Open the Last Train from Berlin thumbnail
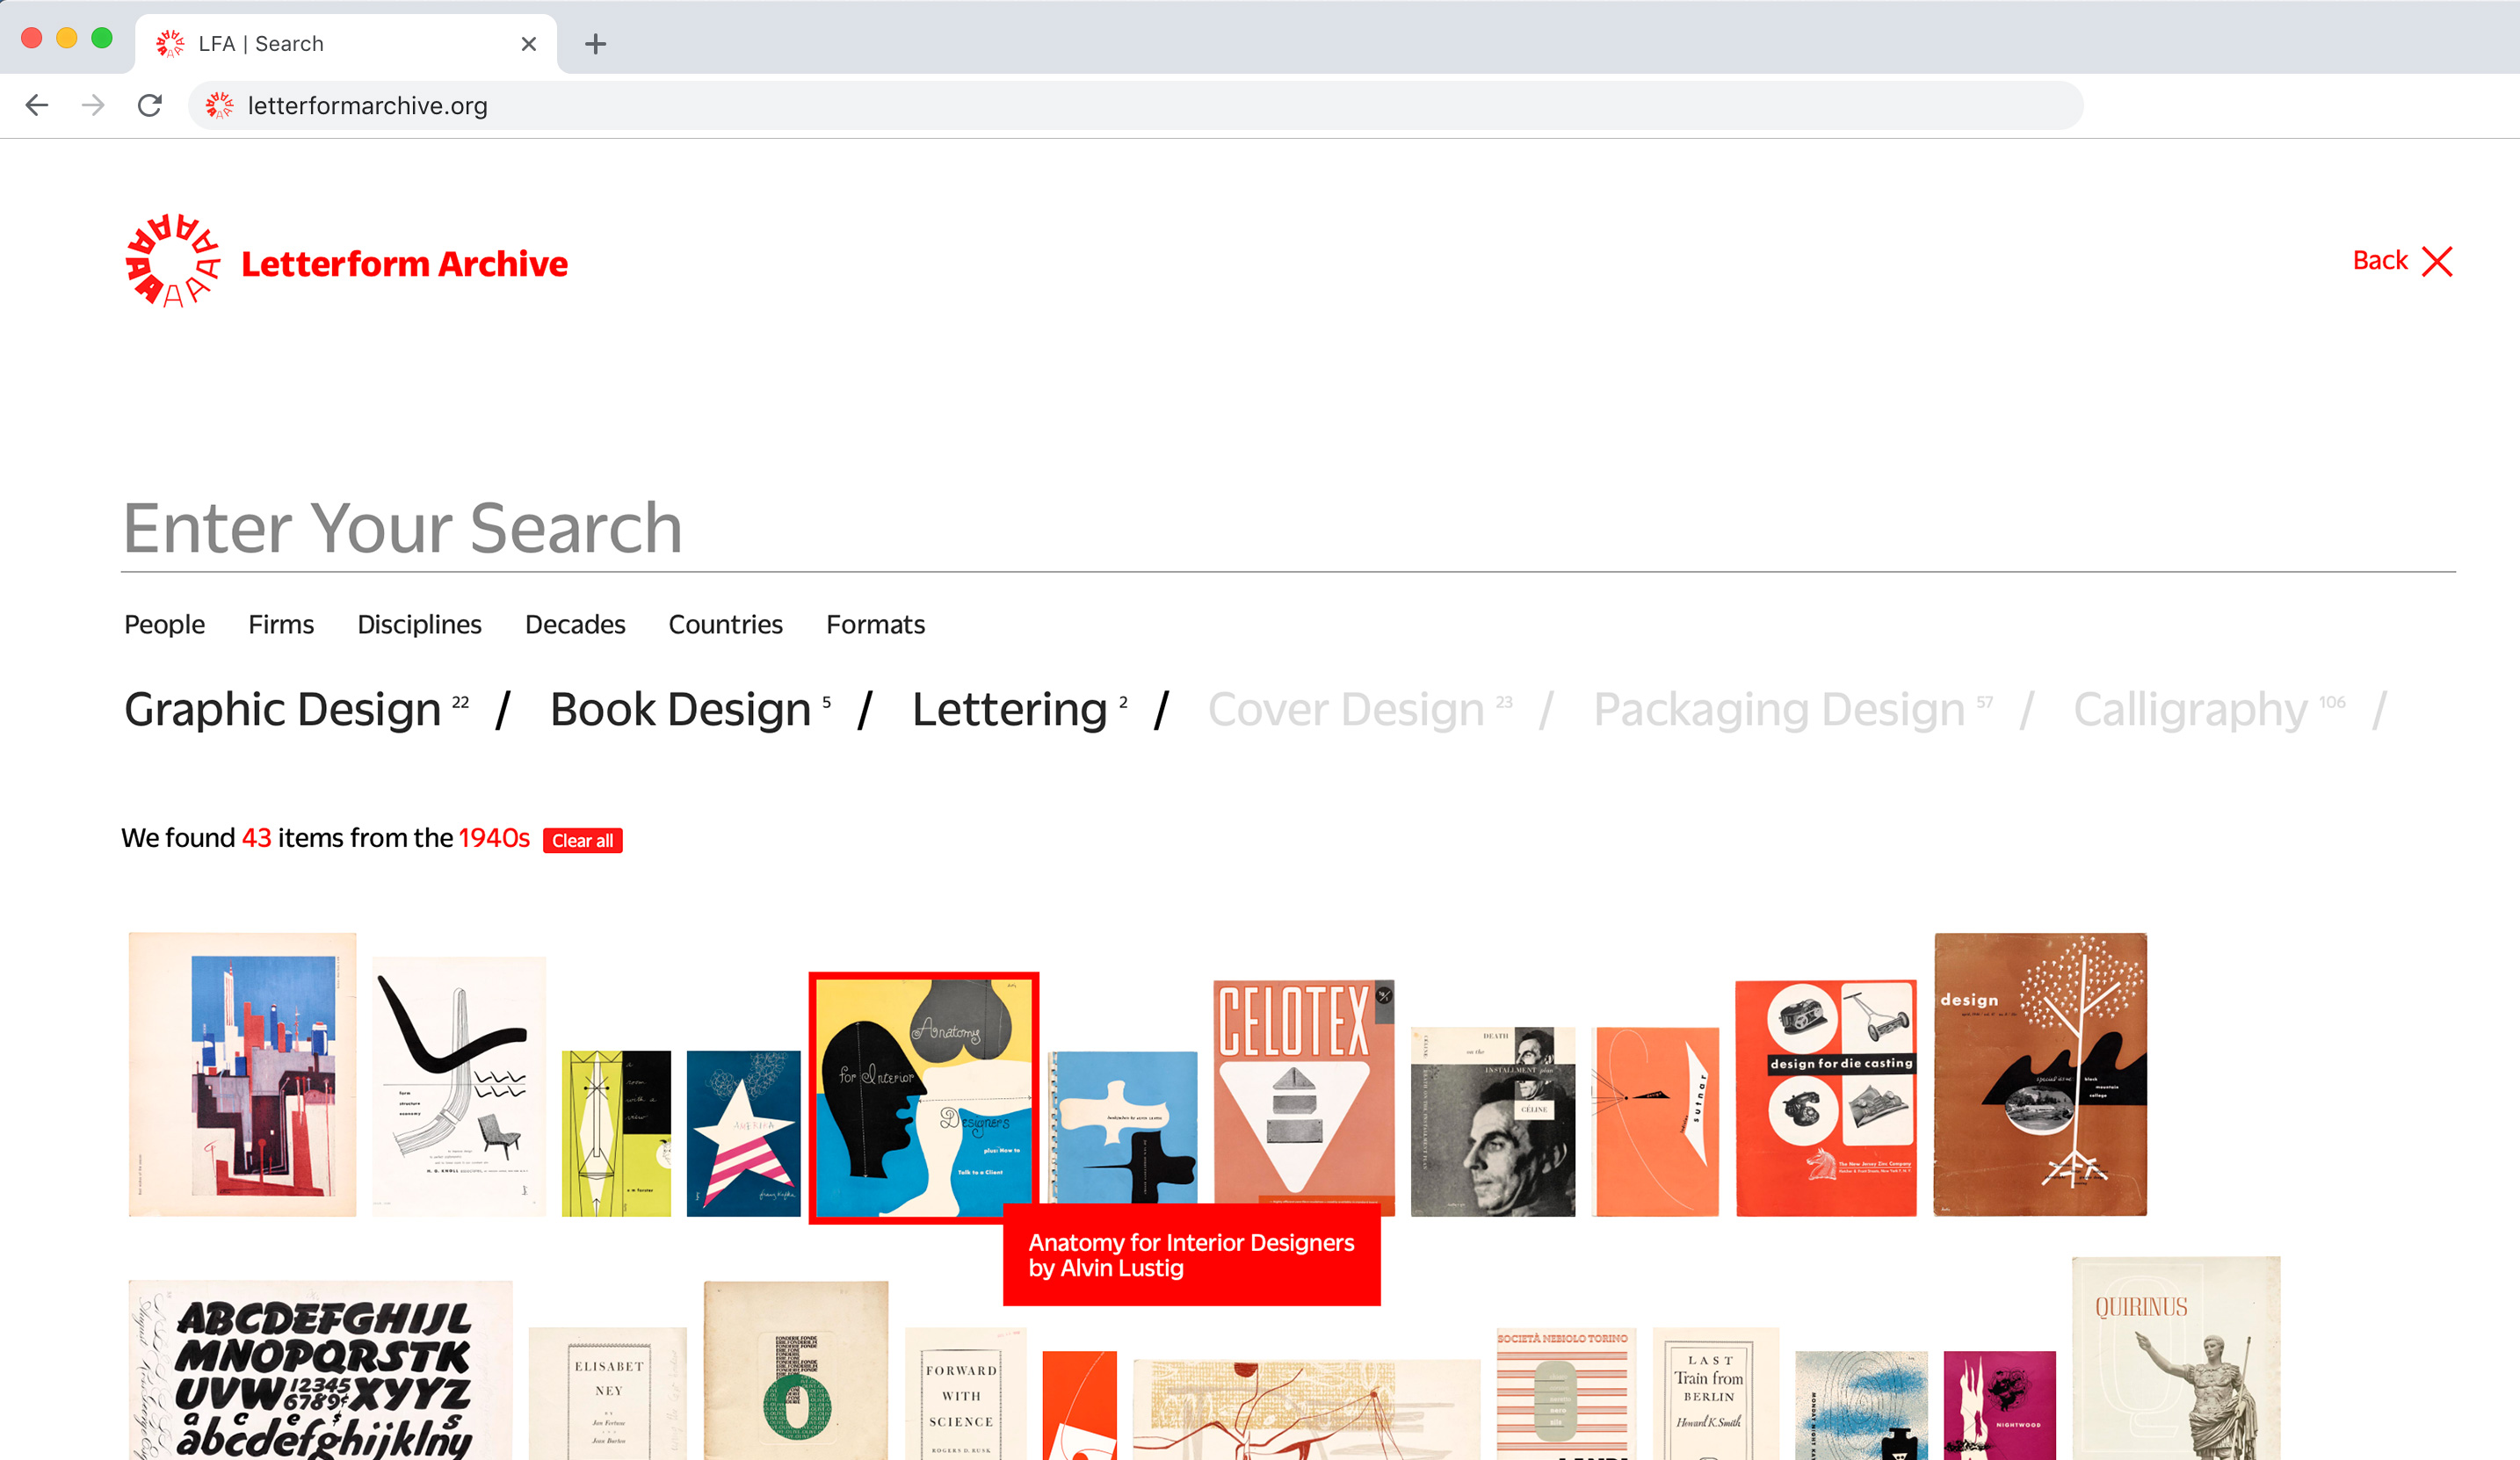 coord(1715,1393)
